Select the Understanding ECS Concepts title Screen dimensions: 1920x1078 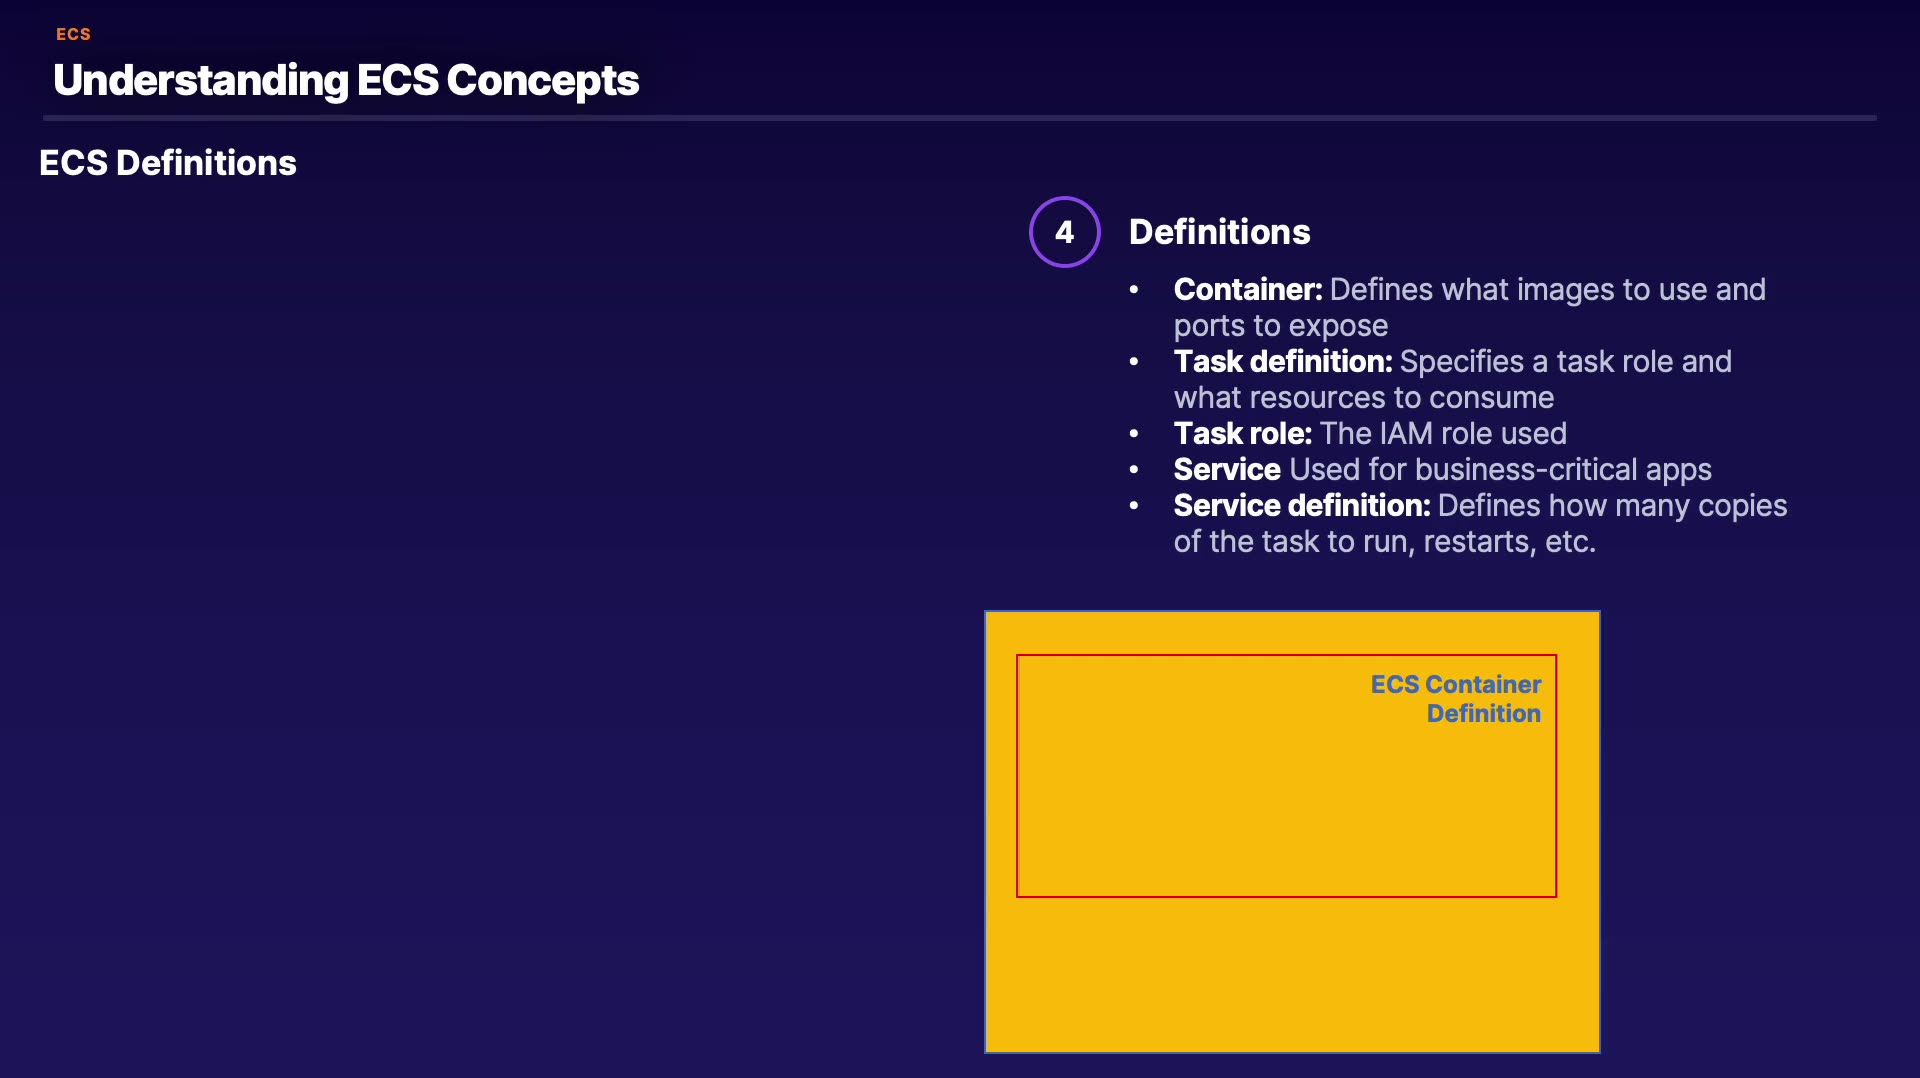pyautogui.click(x=346, y=80)
